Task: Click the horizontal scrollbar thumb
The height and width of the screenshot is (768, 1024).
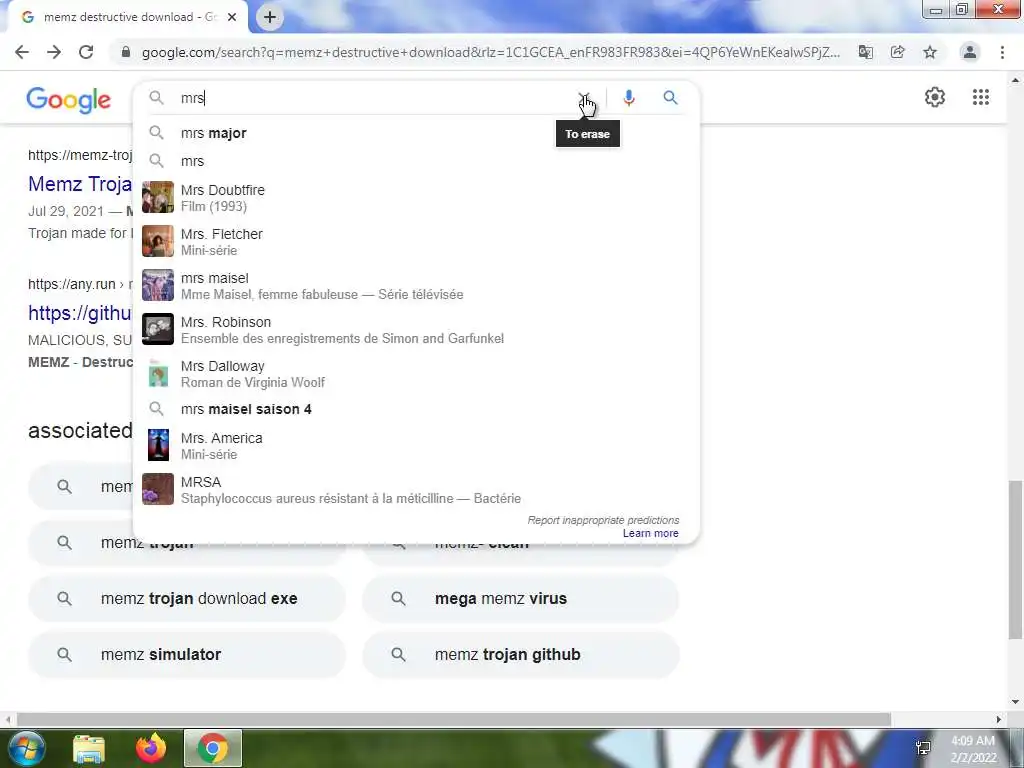Action: point(454,719)
